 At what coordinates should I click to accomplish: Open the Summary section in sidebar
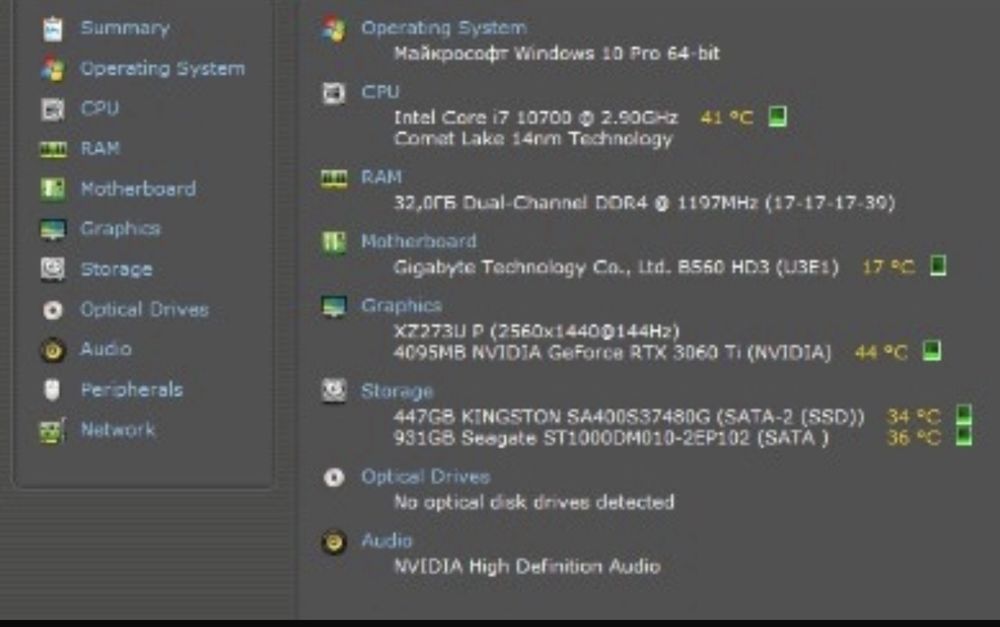click(125, 28)
